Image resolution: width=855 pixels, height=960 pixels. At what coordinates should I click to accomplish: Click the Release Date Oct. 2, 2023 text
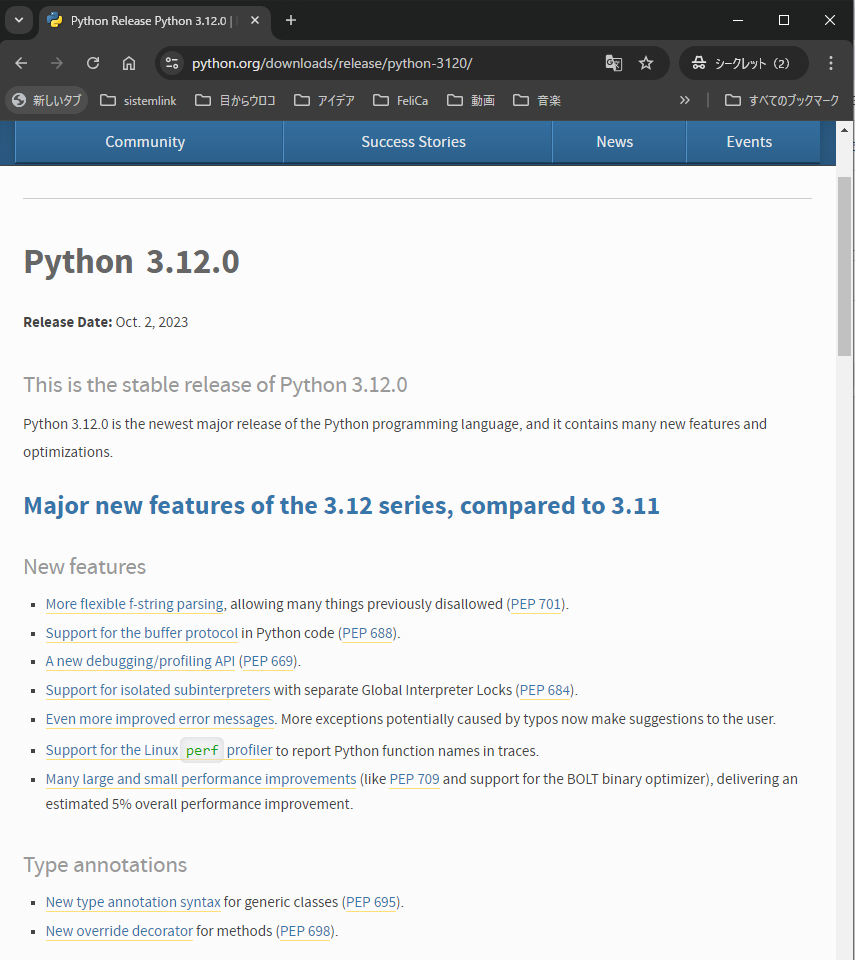pos(105,322)
